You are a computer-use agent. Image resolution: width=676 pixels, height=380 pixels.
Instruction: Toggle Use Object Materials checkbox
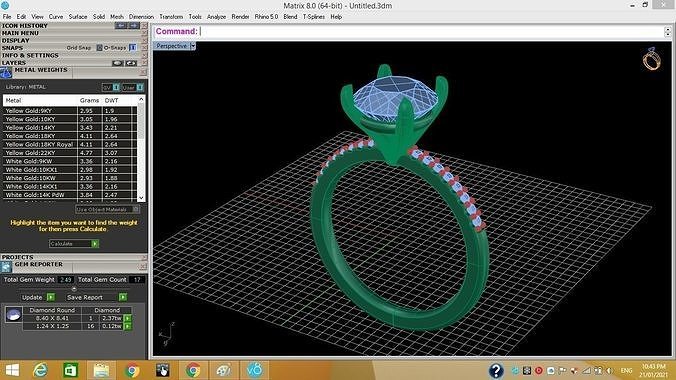[x=135, y=209]
